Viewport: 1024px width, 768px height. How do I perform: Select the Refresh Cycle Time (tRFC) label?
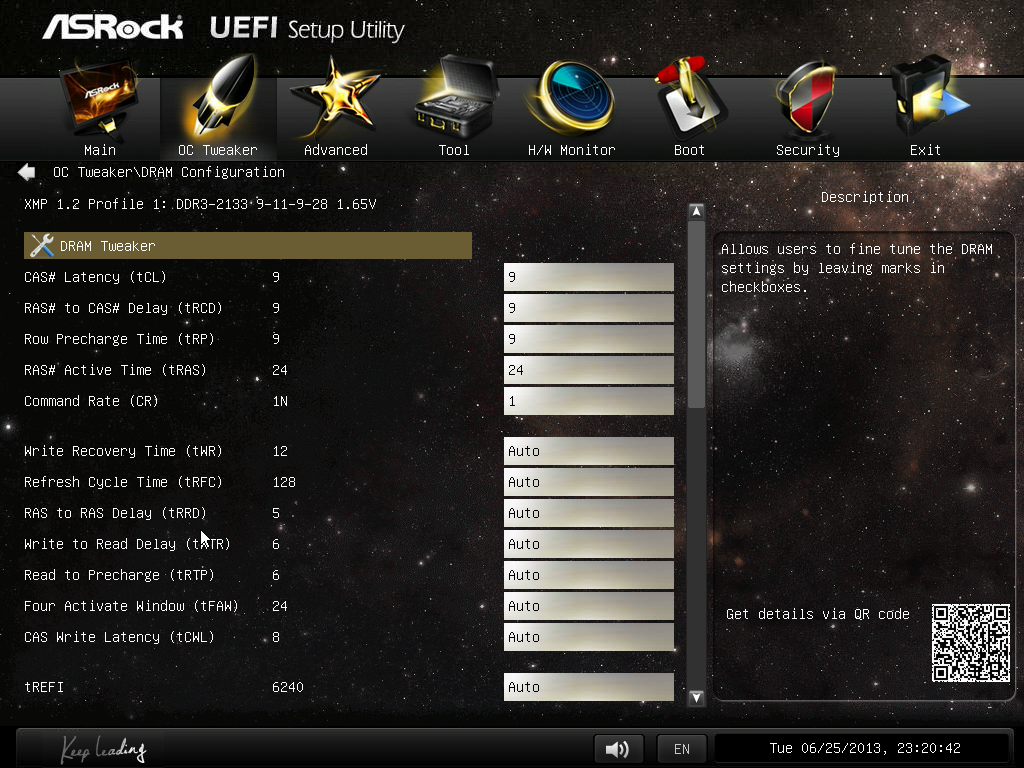coord(123,482)
